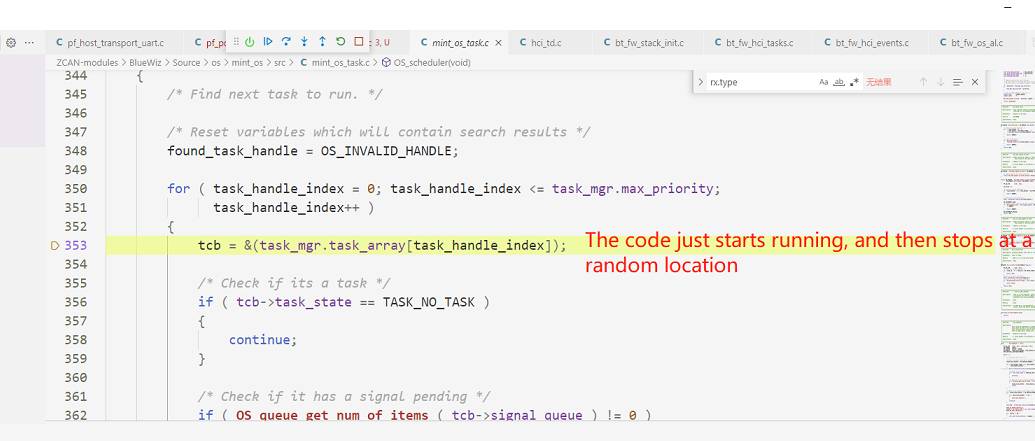Screen dimensions: 1035x441
Task: Select the mint_os_task.c editor tab
Action: click(x=461, y=43)
